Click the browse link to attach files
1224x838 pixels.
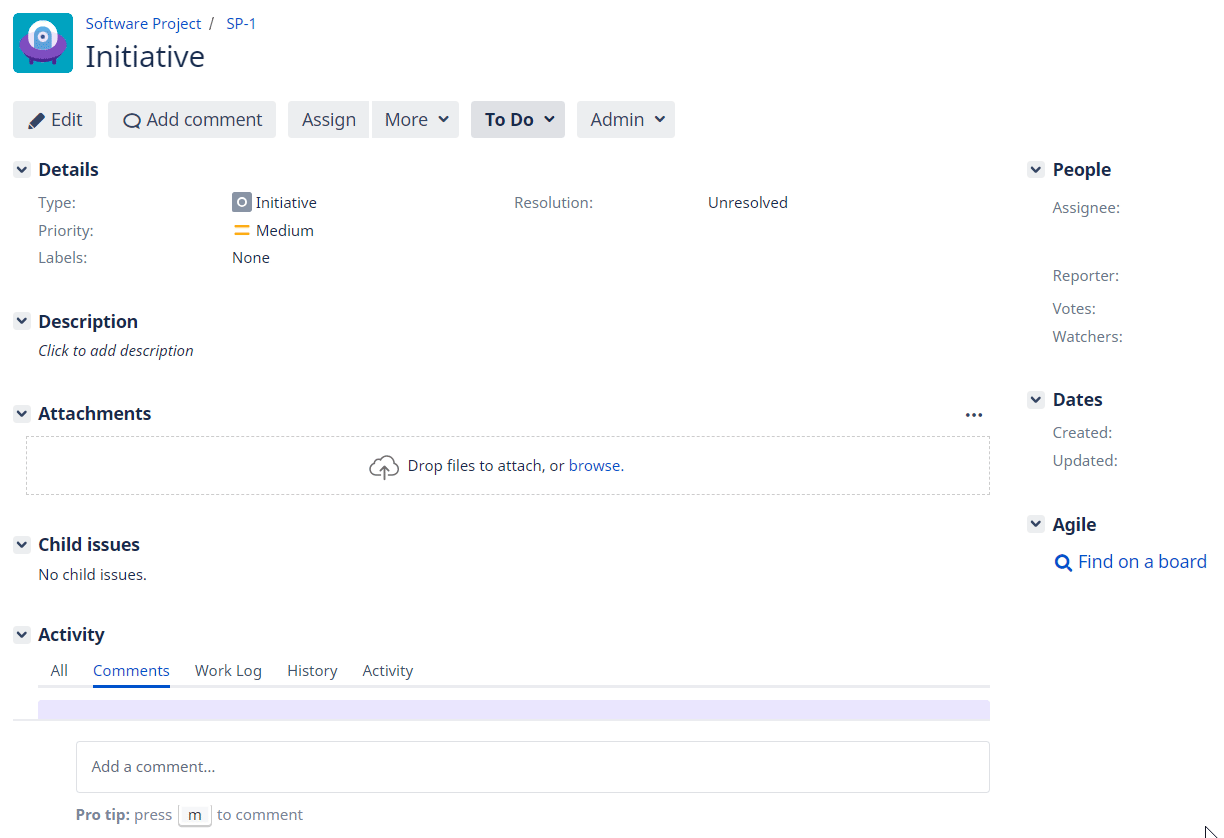tap(594, 466)
